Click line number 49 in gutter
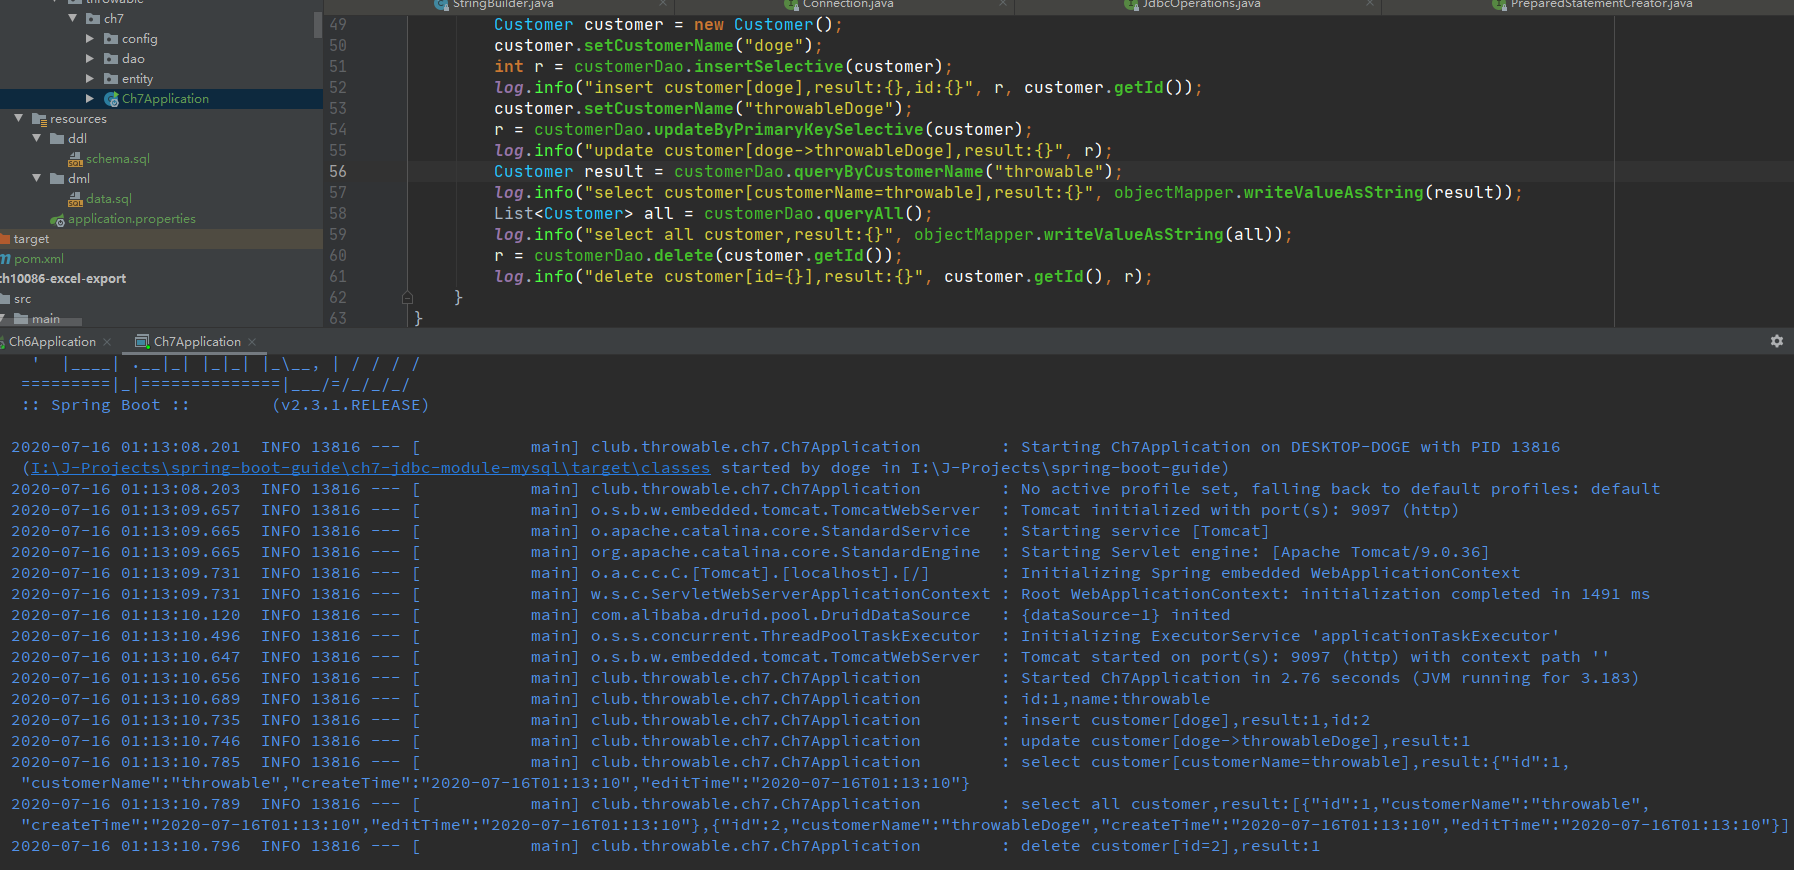The image size is (1794, 870). pos(338,25)
